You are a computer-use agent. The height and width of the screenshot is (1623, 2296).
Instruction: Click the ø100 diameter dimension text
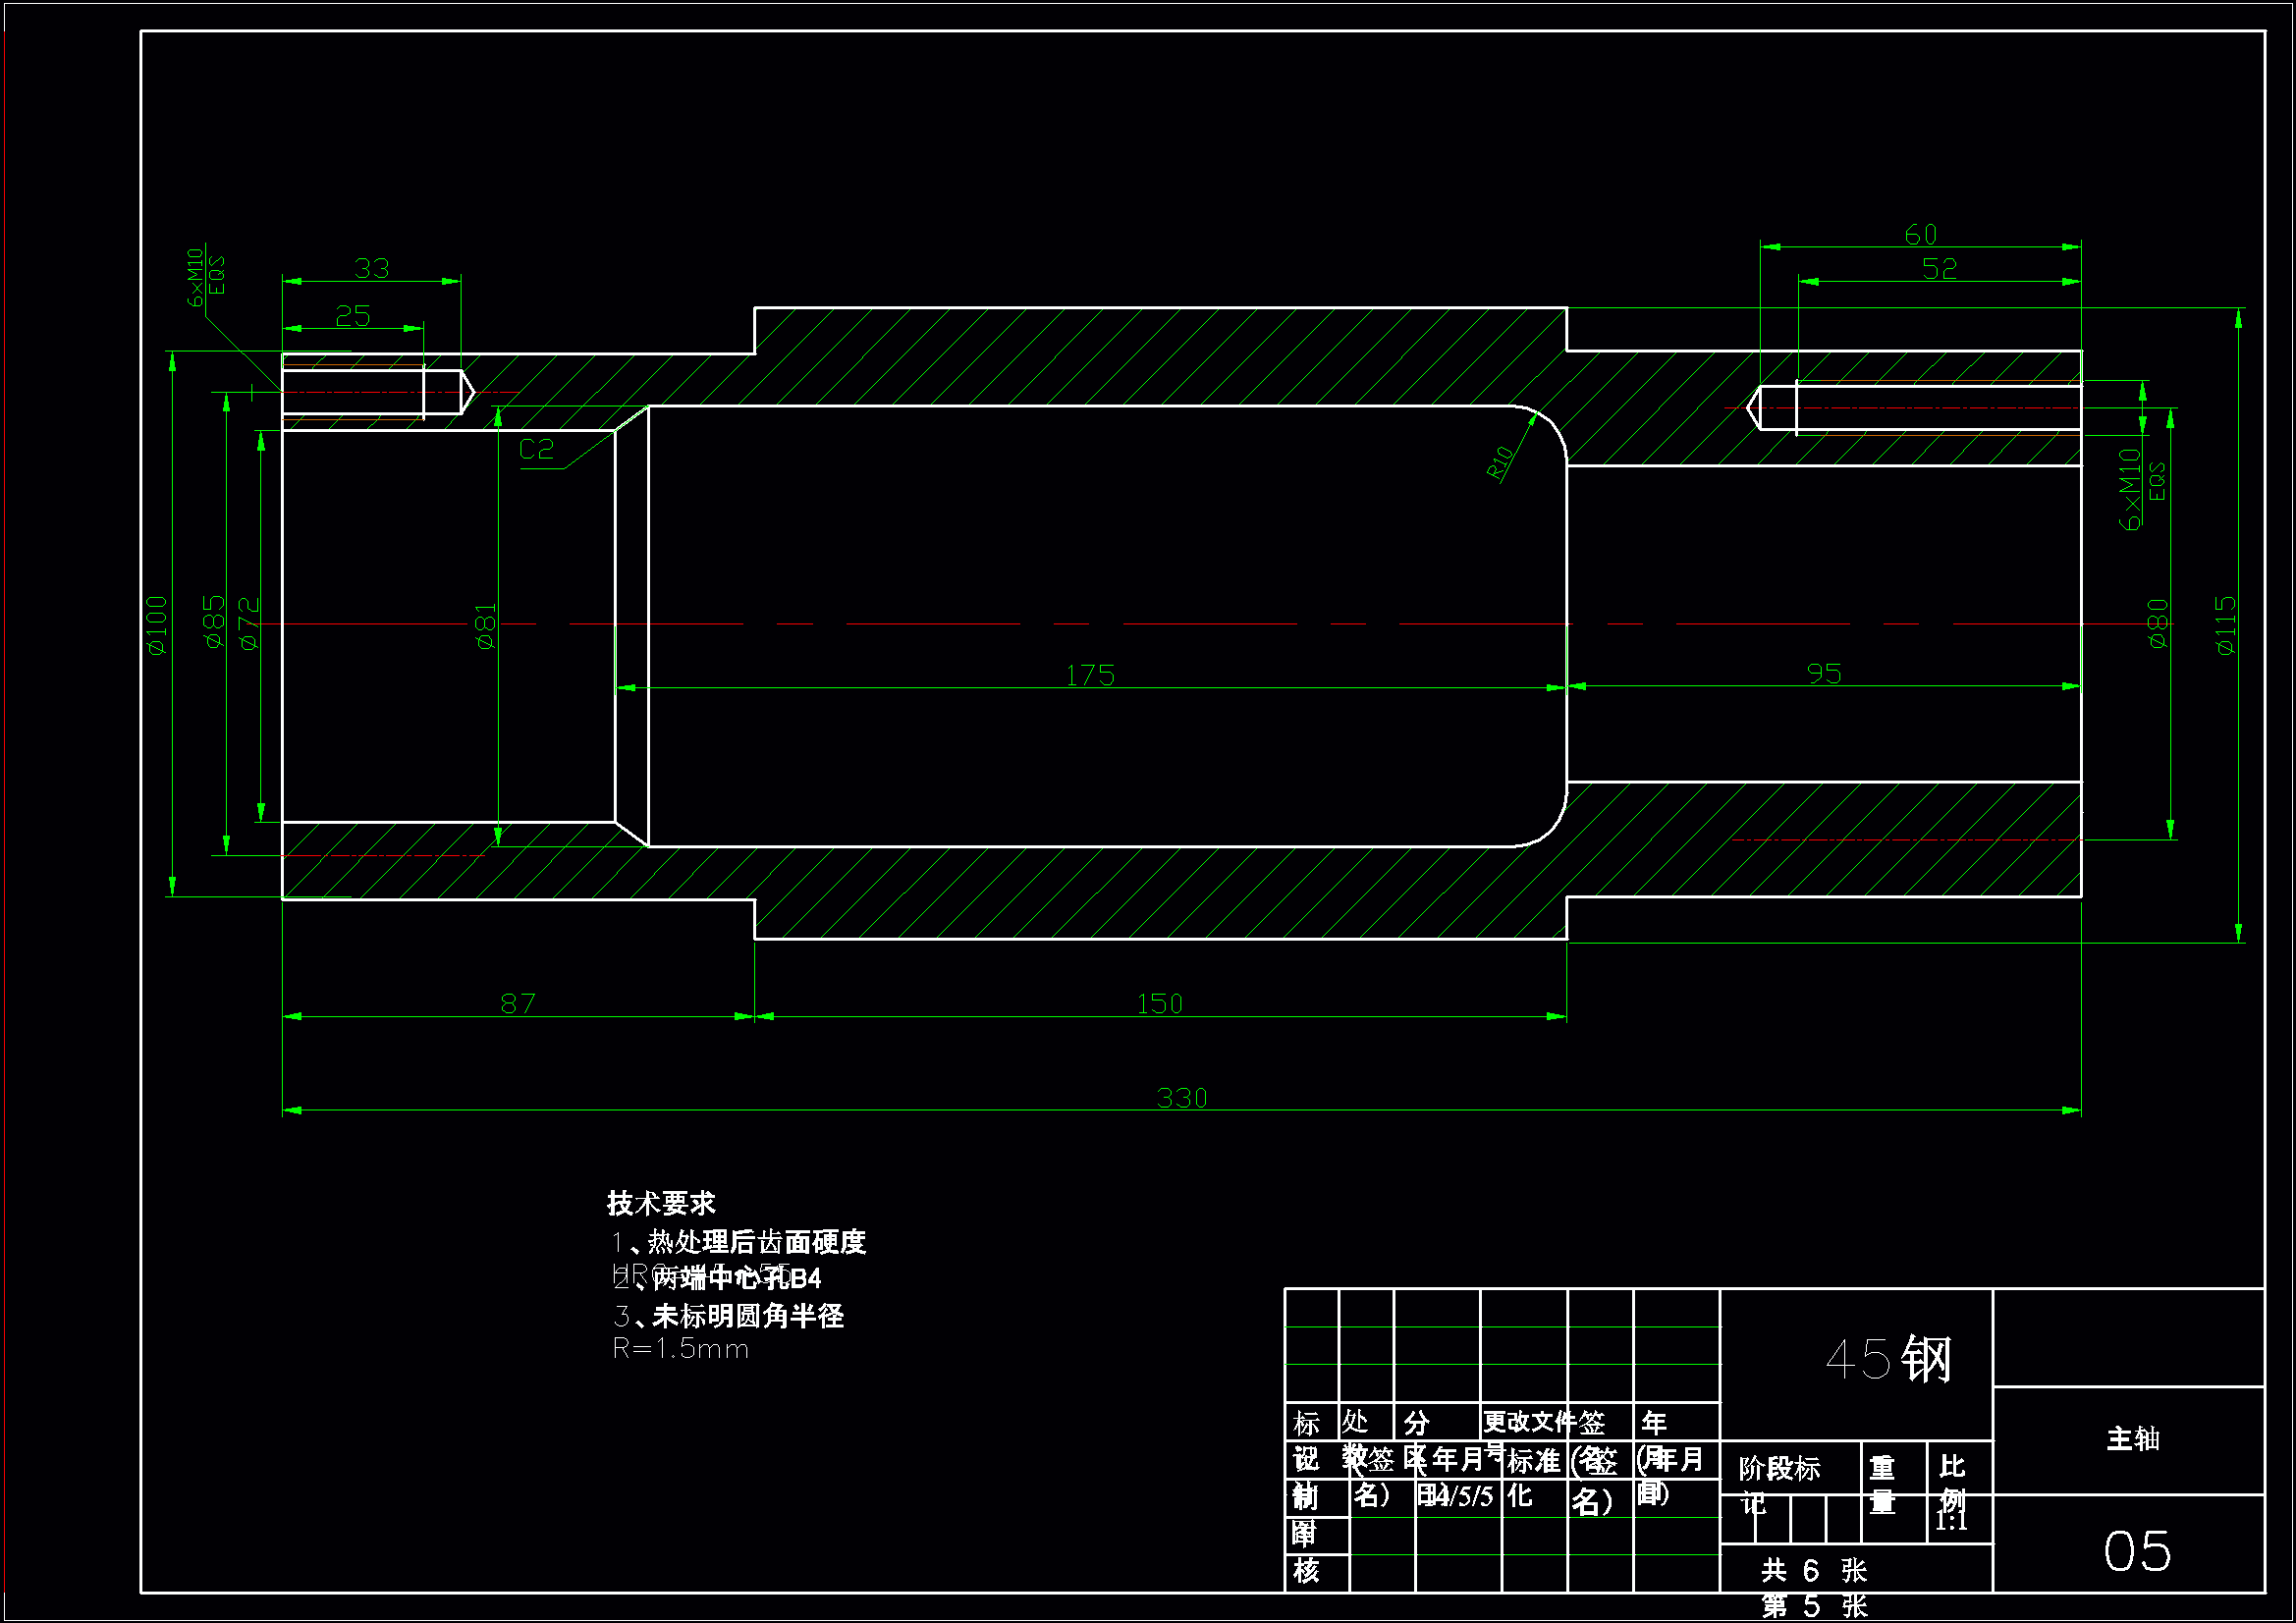(157, 625)
